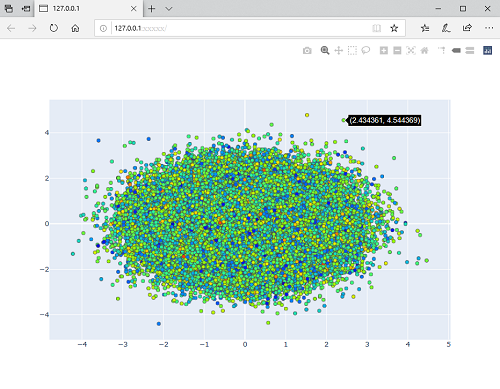
Task: Enable show closest data on hover
Action: [456, 50]
